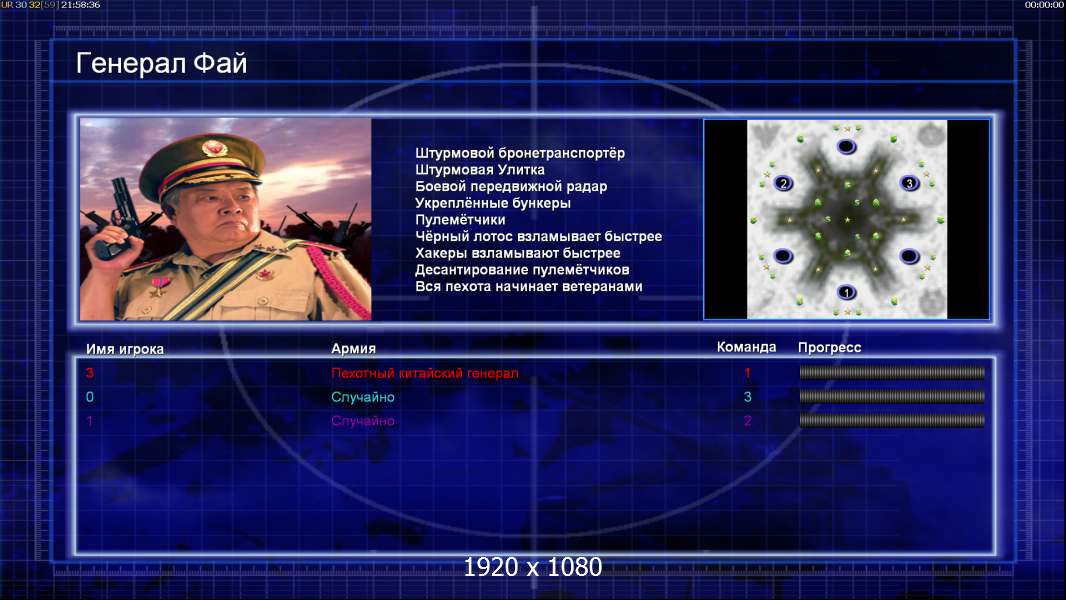Click the 'Пулемётчики' entry
The image size is (1066, 600).
coord(460,219)
